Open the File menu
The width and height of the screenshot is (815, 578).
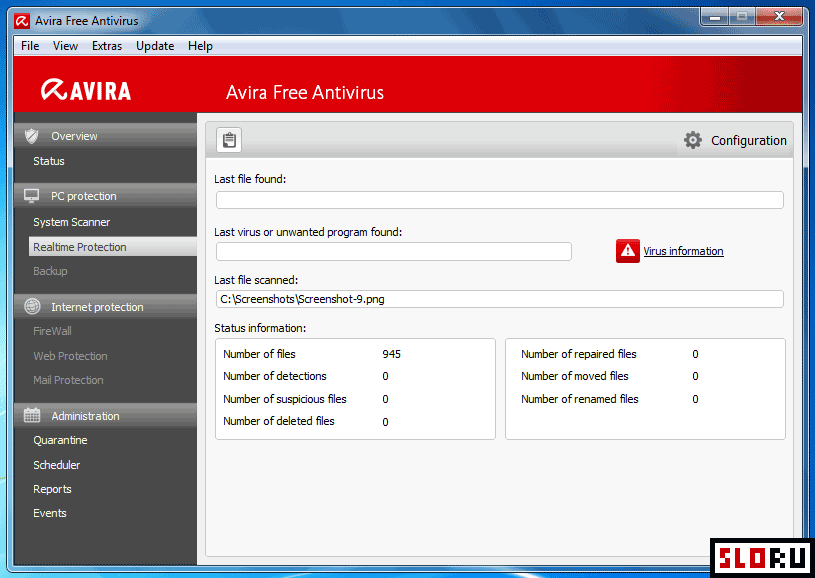click(30, 46)
